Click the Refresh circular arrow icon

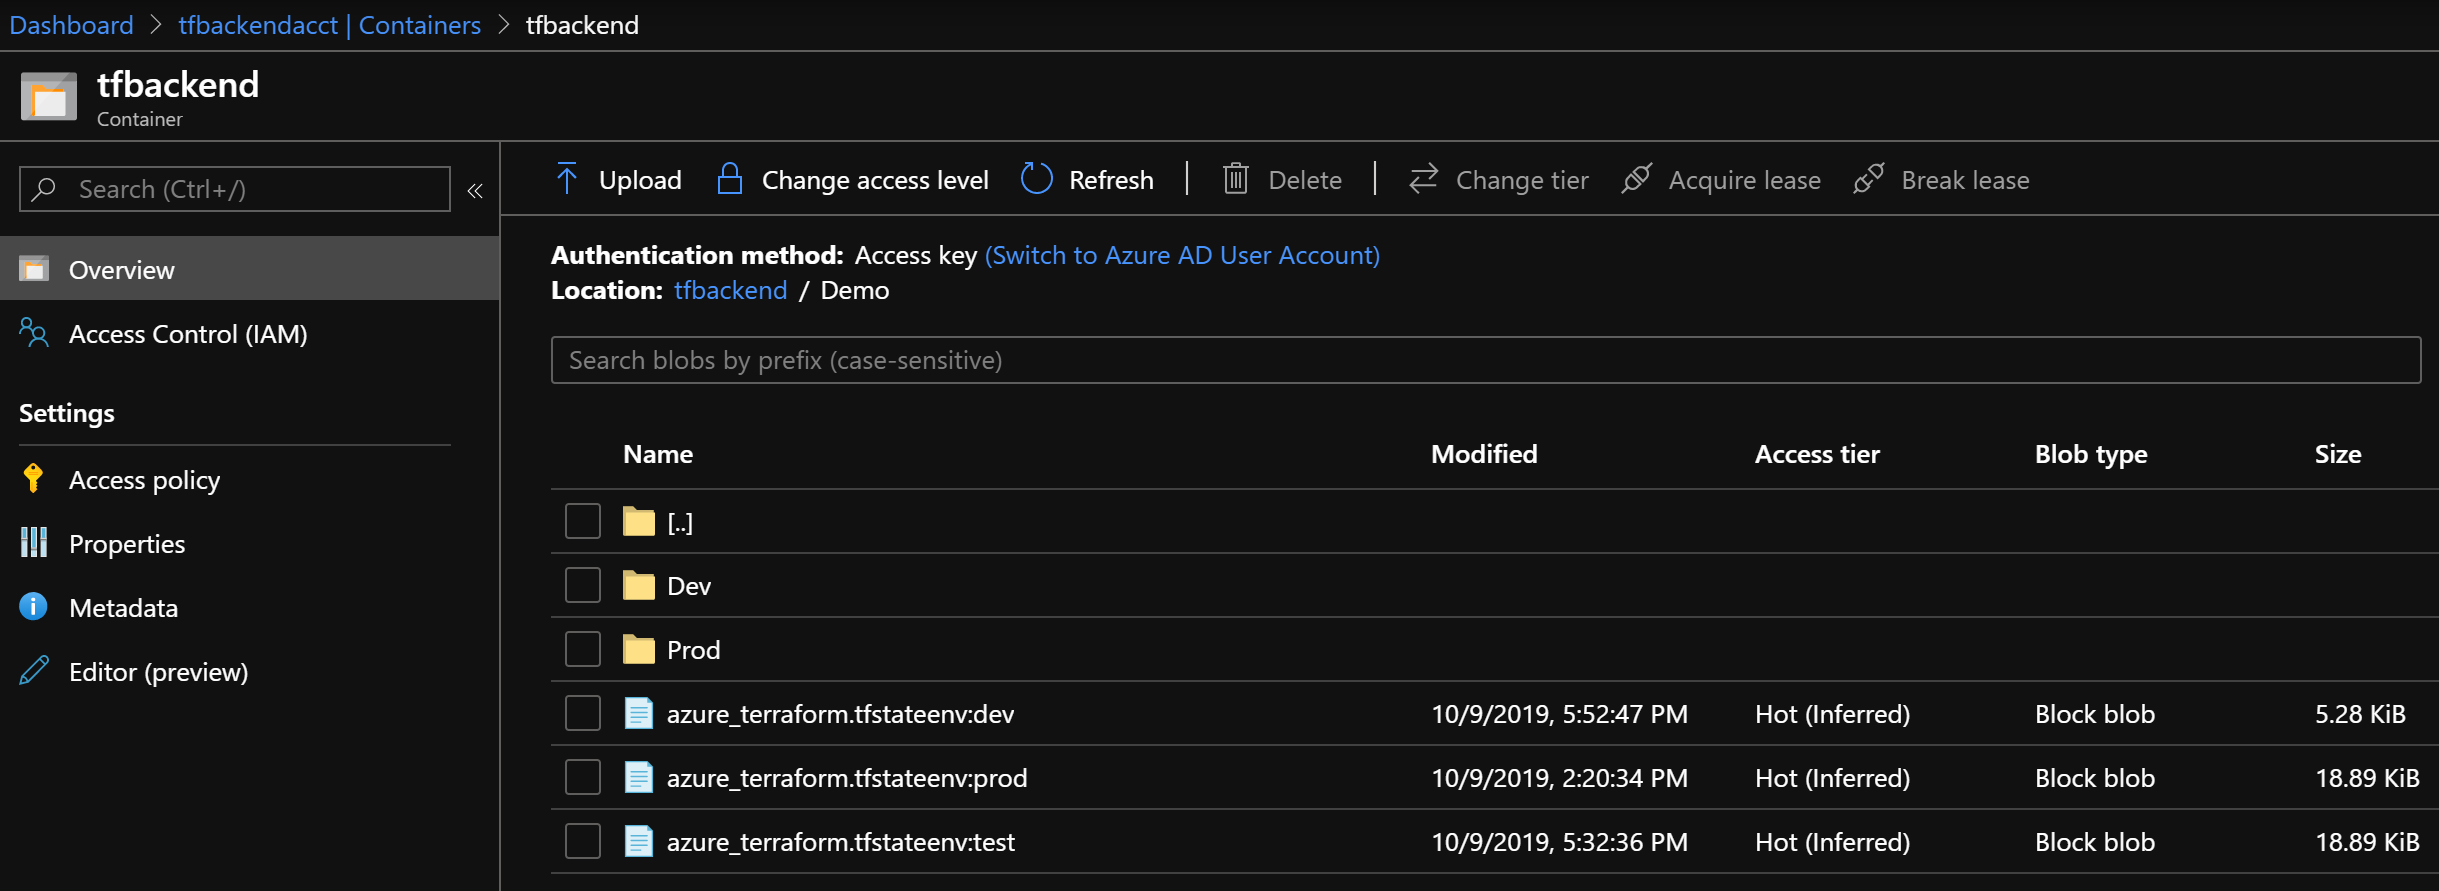(x=1037, y=179)
